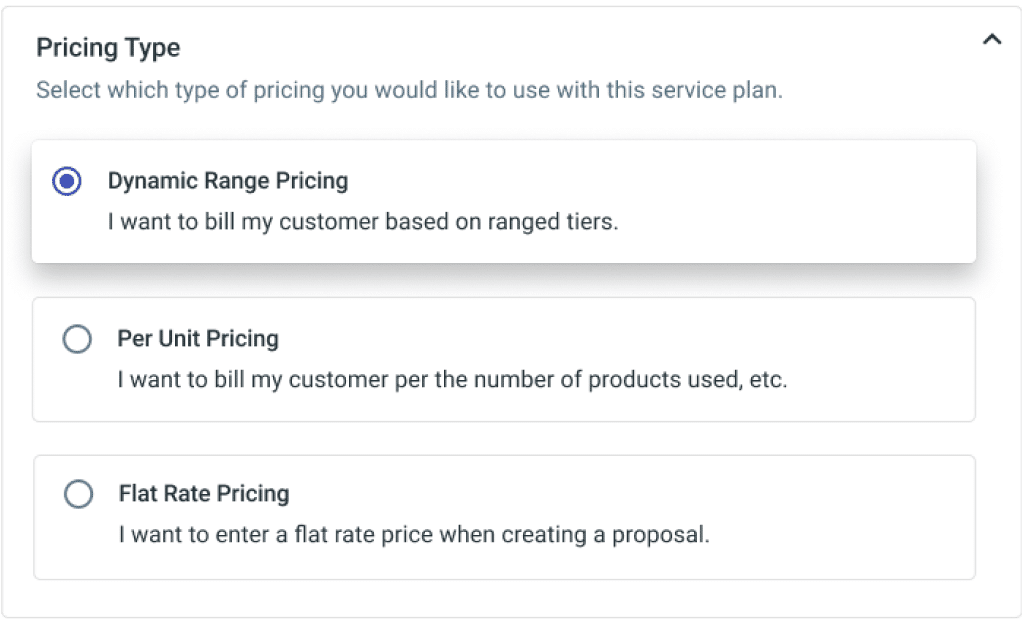
Task: Click the word "tiers" in Dynamic Range description
Action: click(x=592, y=222)
